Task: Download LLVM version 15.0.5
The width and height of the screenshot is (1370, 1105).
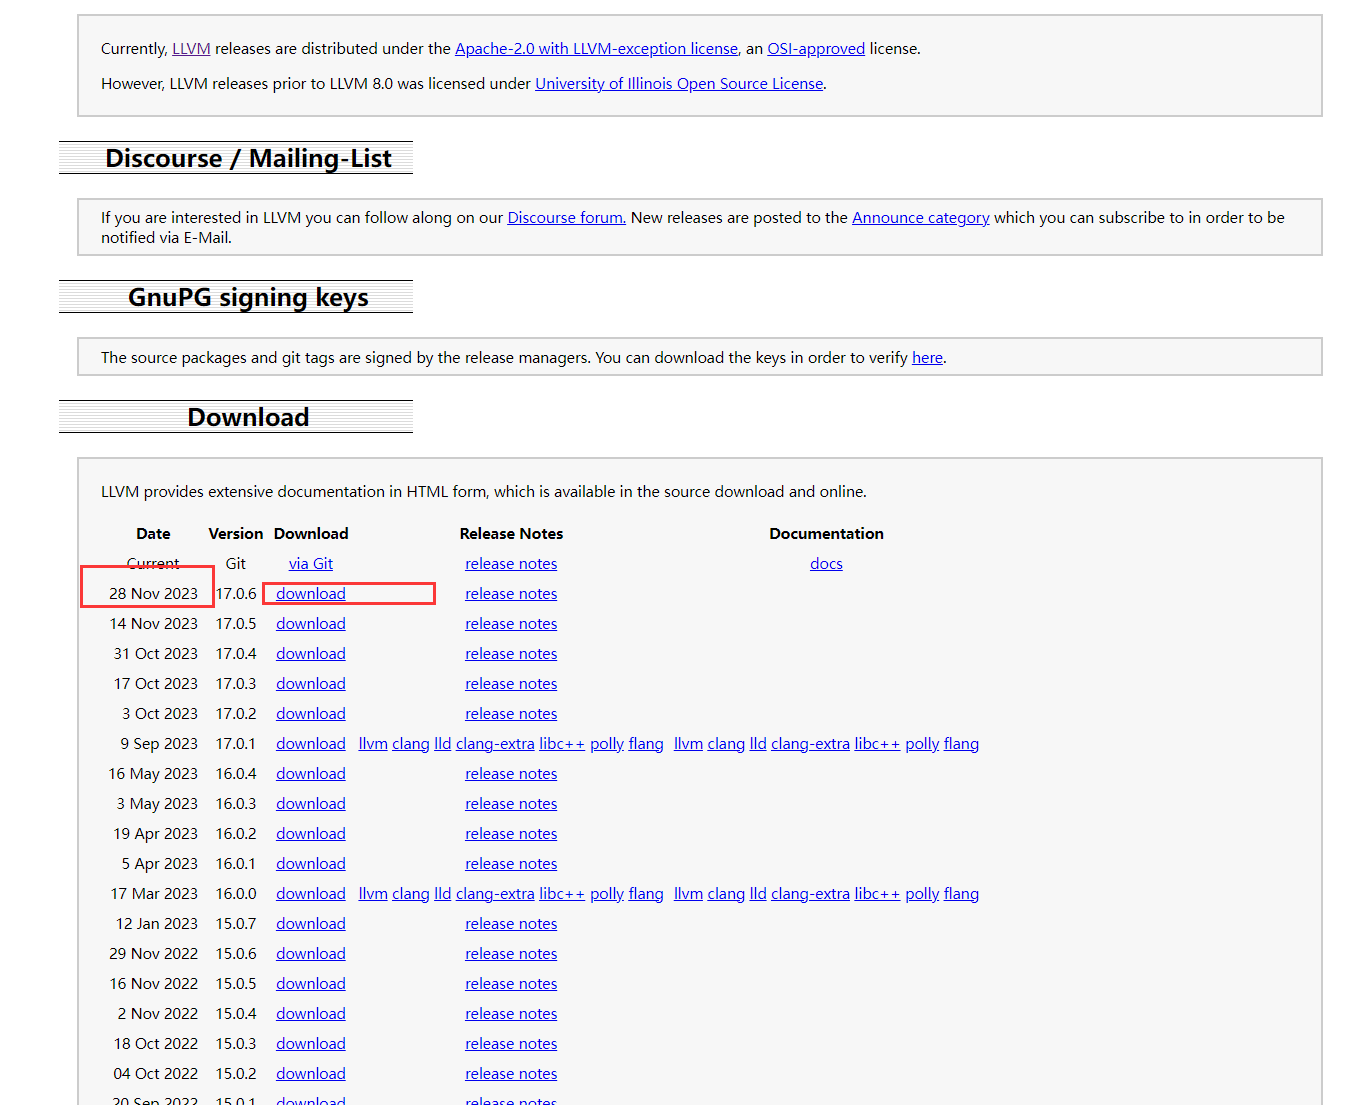Action: [x=311, y=984]
